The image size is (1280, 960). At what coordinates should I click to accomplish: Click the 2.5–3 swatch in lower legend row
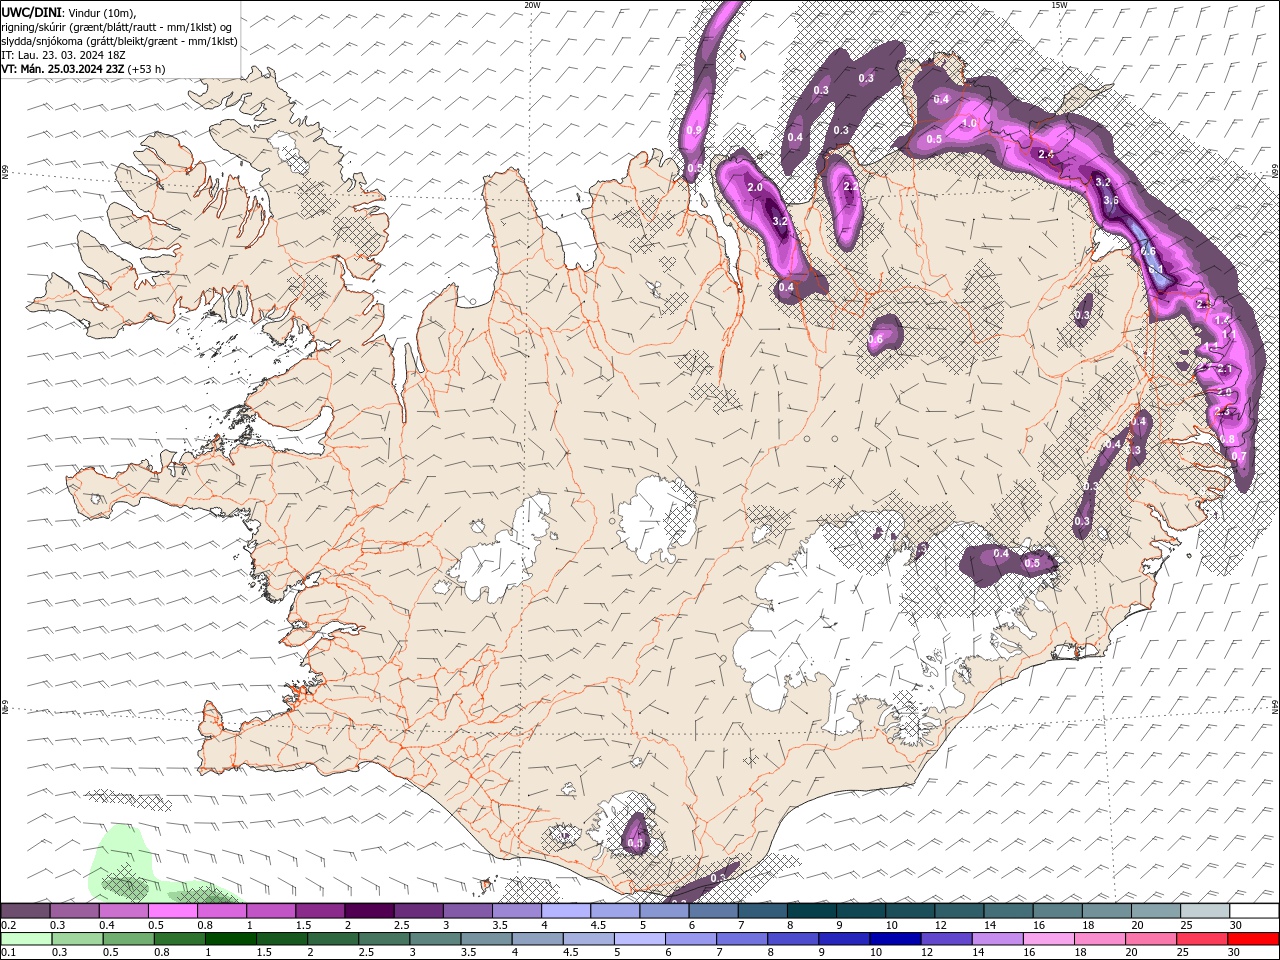pyautogui.click(x=383, y=938)
